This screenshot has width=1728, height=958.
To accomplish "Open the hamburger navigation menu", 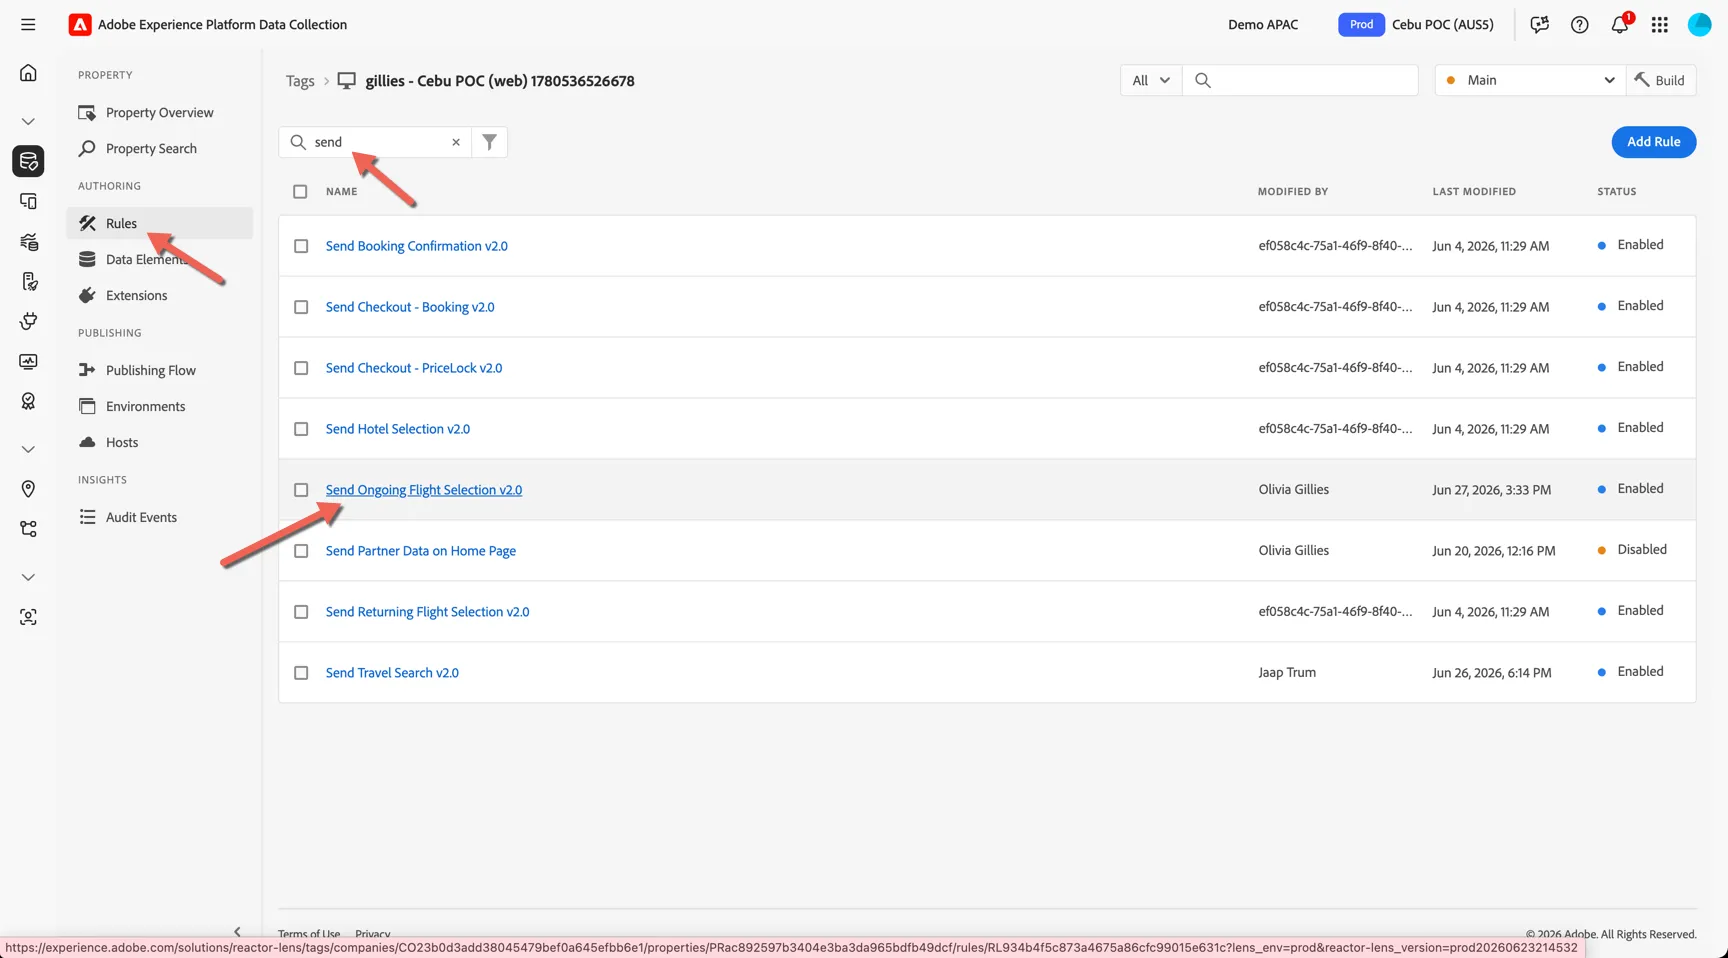I will pyautogui.click(x=28, y=24).
